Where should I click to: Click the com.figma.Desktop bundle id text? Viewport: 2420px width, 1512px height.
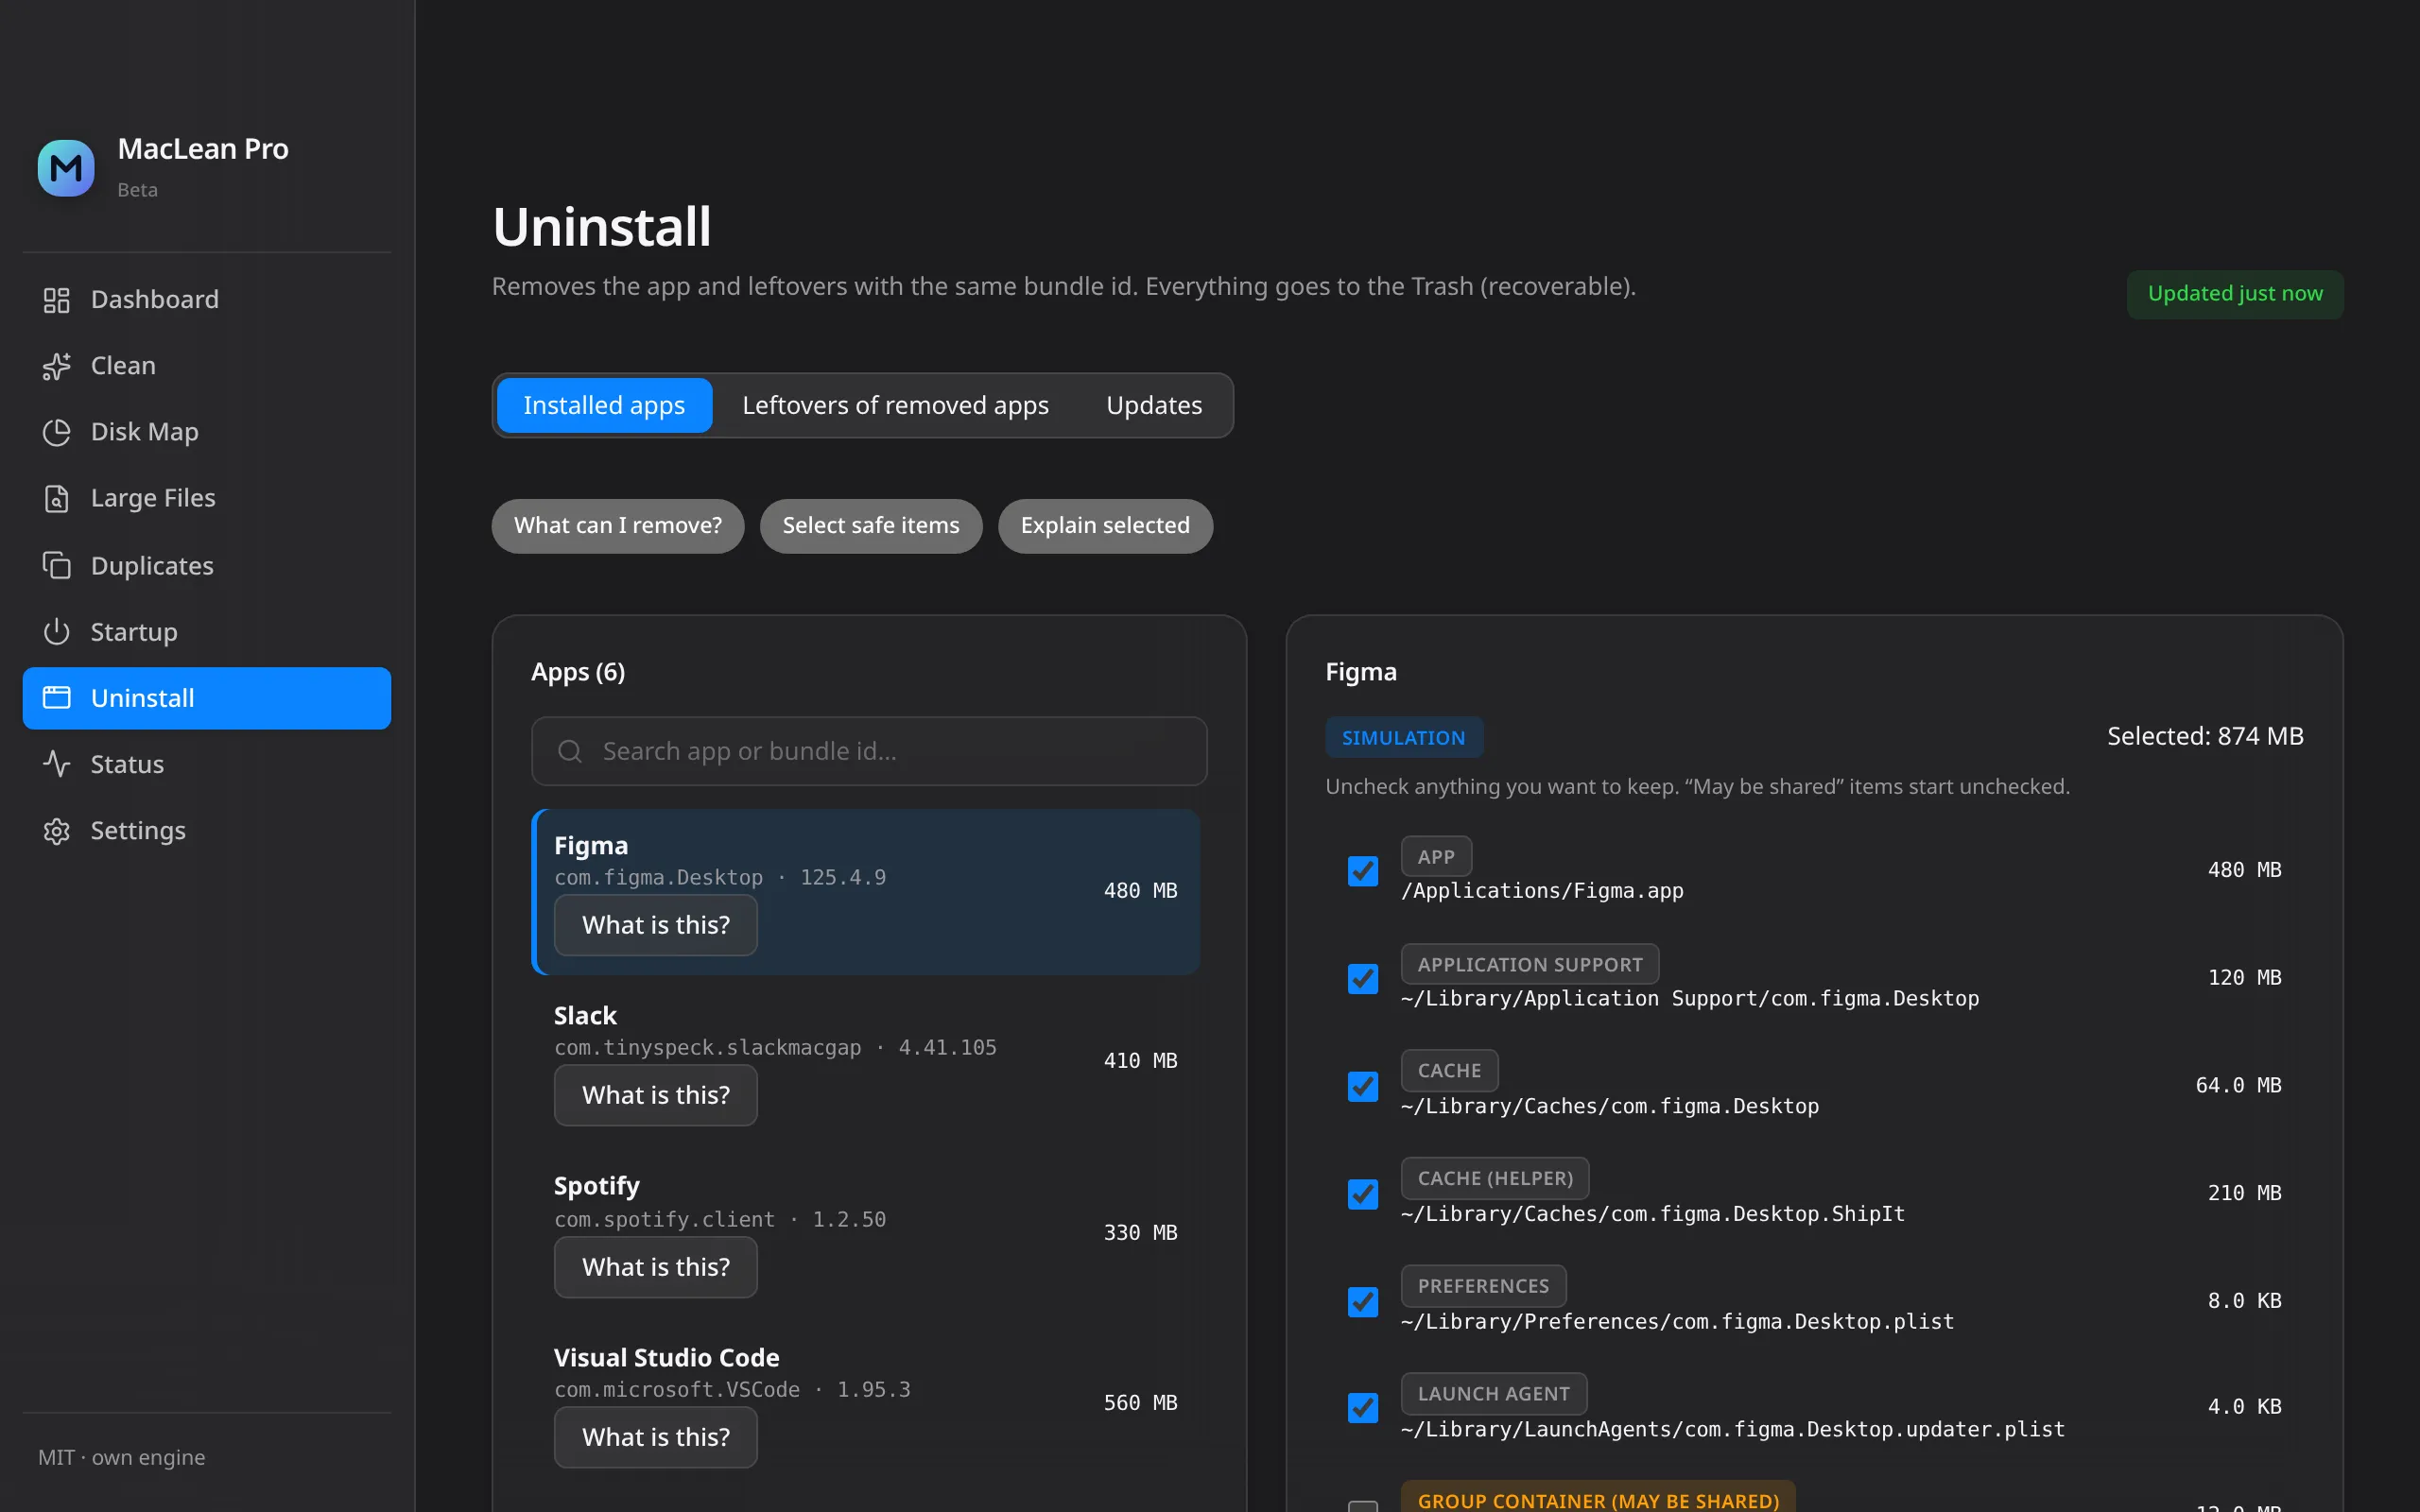[x=658, y=878]
